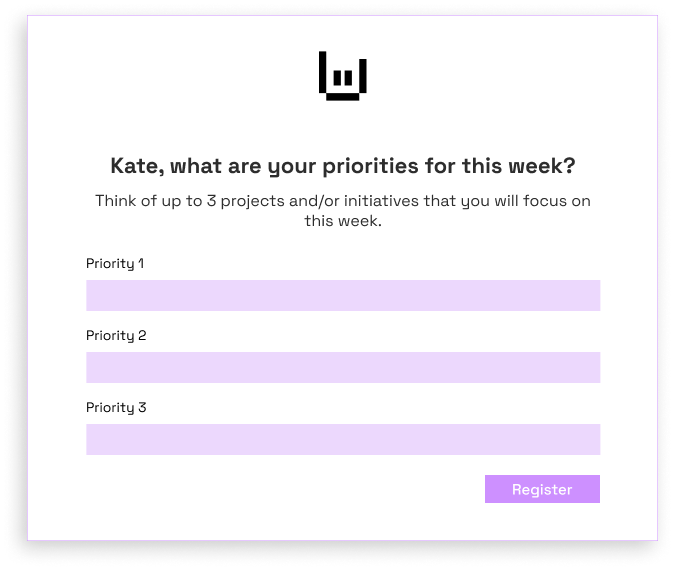Click the "Priority 3" label text
Image resolution: width=674 pixels, height=569 pixels.
[116, 408]
